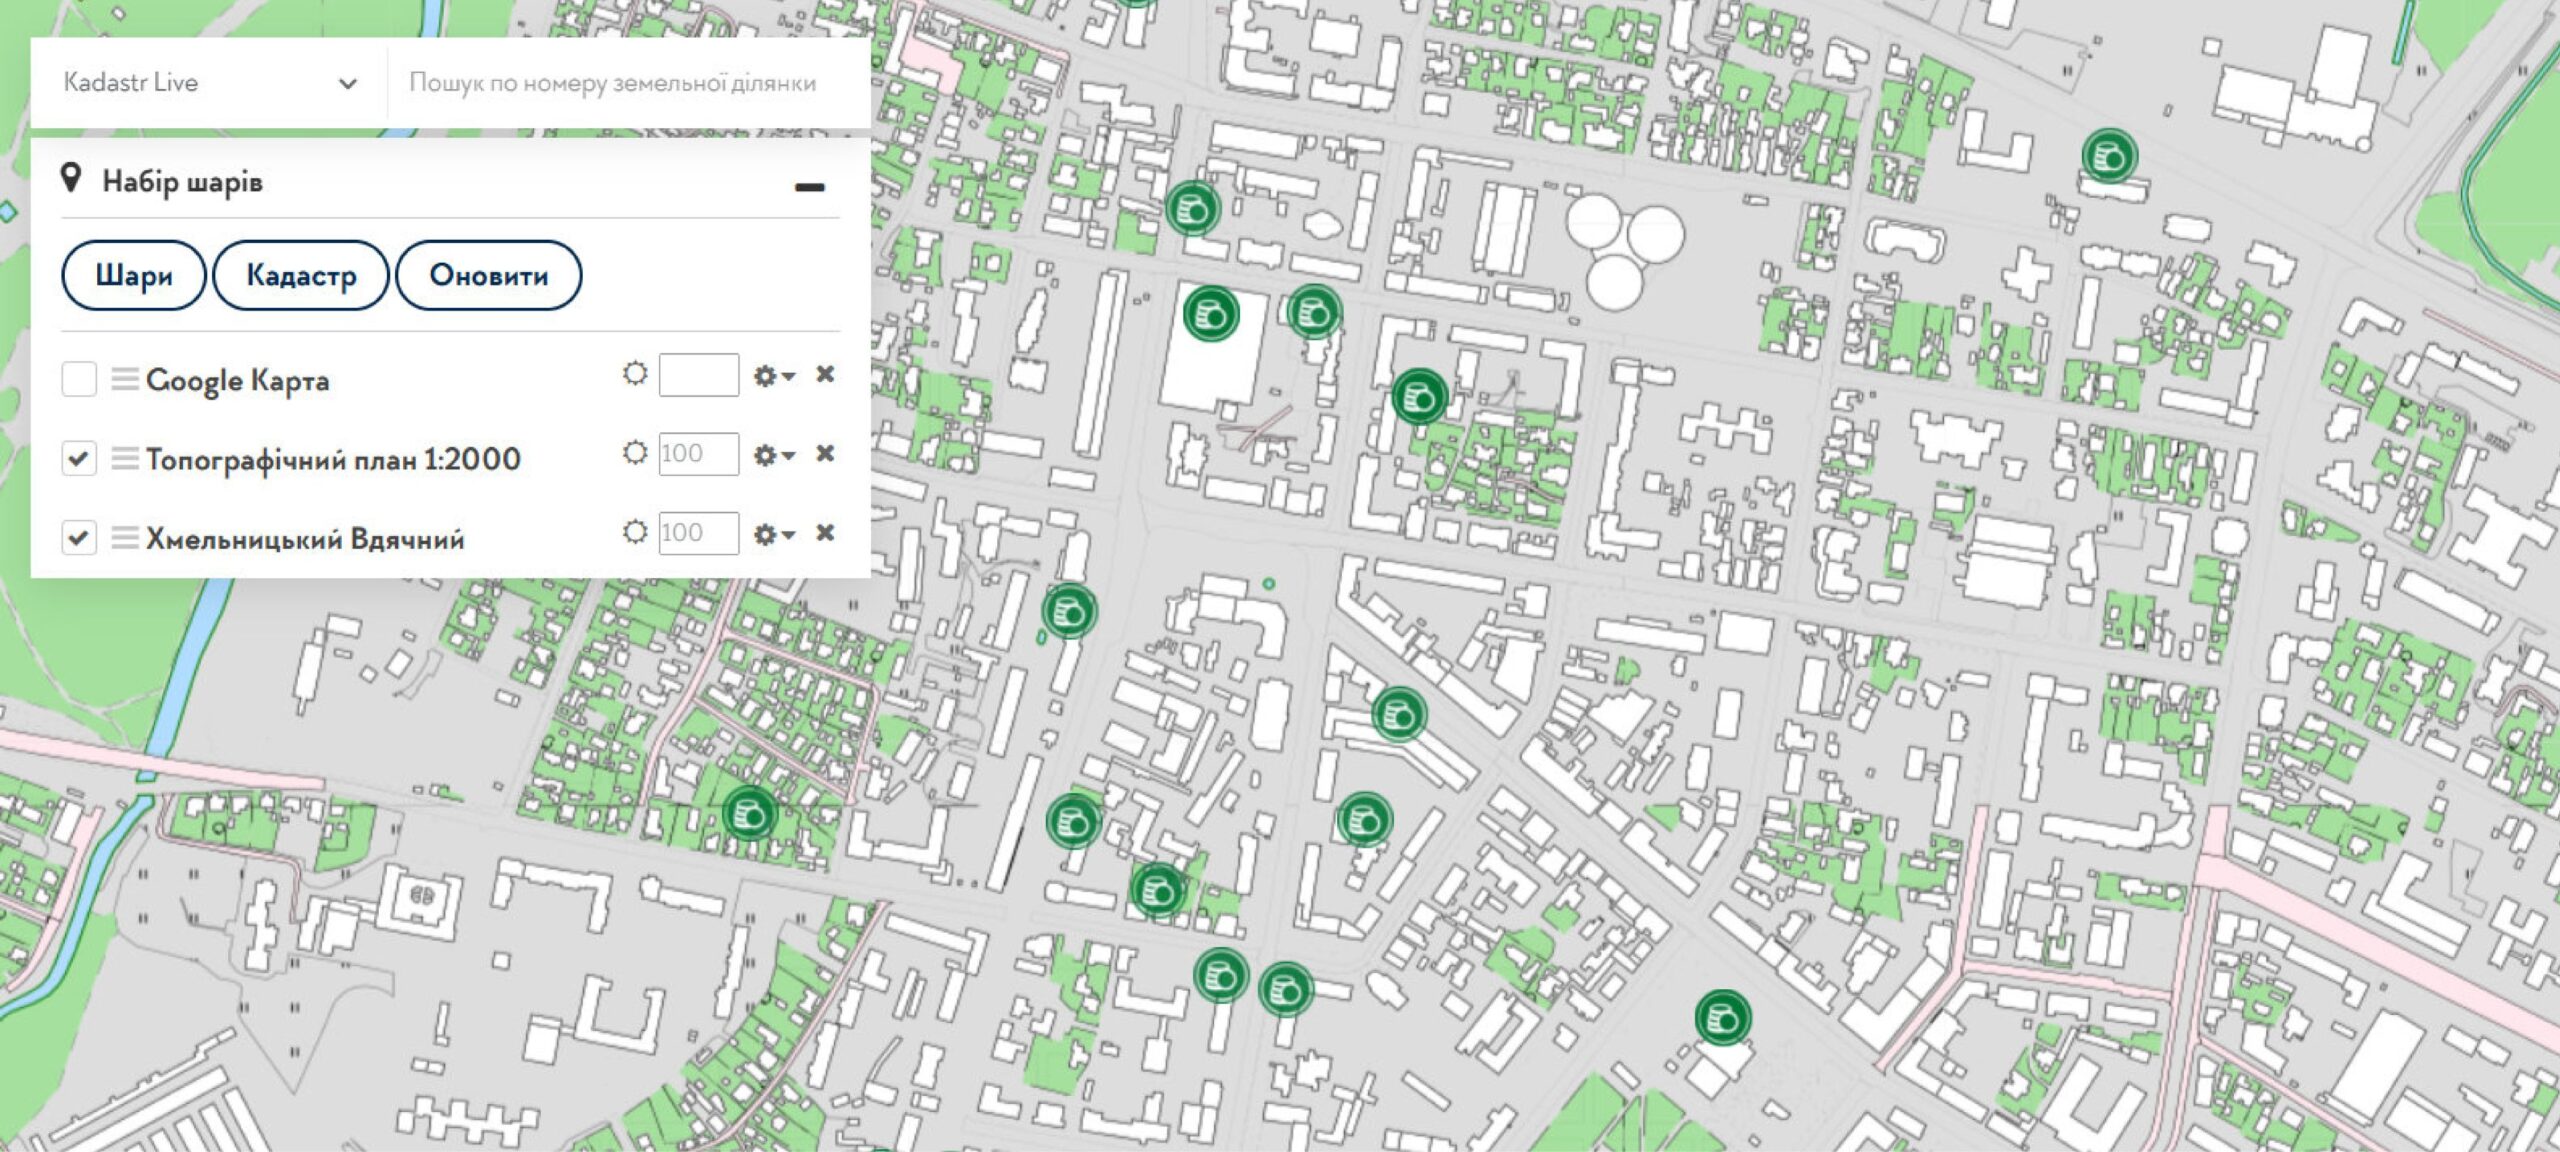Uncheck the Топографічний план 1:2000 layer
The height and width of the screenshot is (1152, 2560).
79,459
